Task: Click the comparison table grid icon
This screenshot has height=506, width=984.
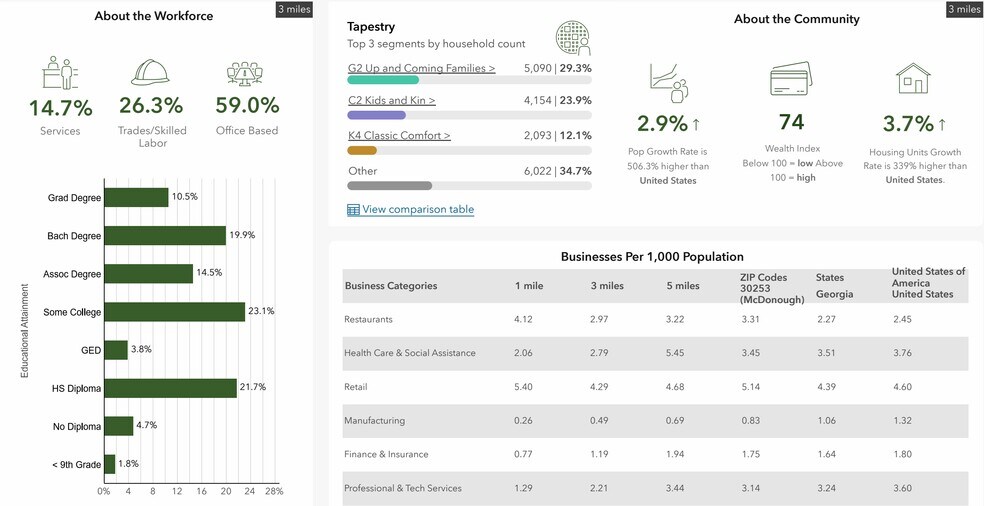Action: tap(353, 210)
